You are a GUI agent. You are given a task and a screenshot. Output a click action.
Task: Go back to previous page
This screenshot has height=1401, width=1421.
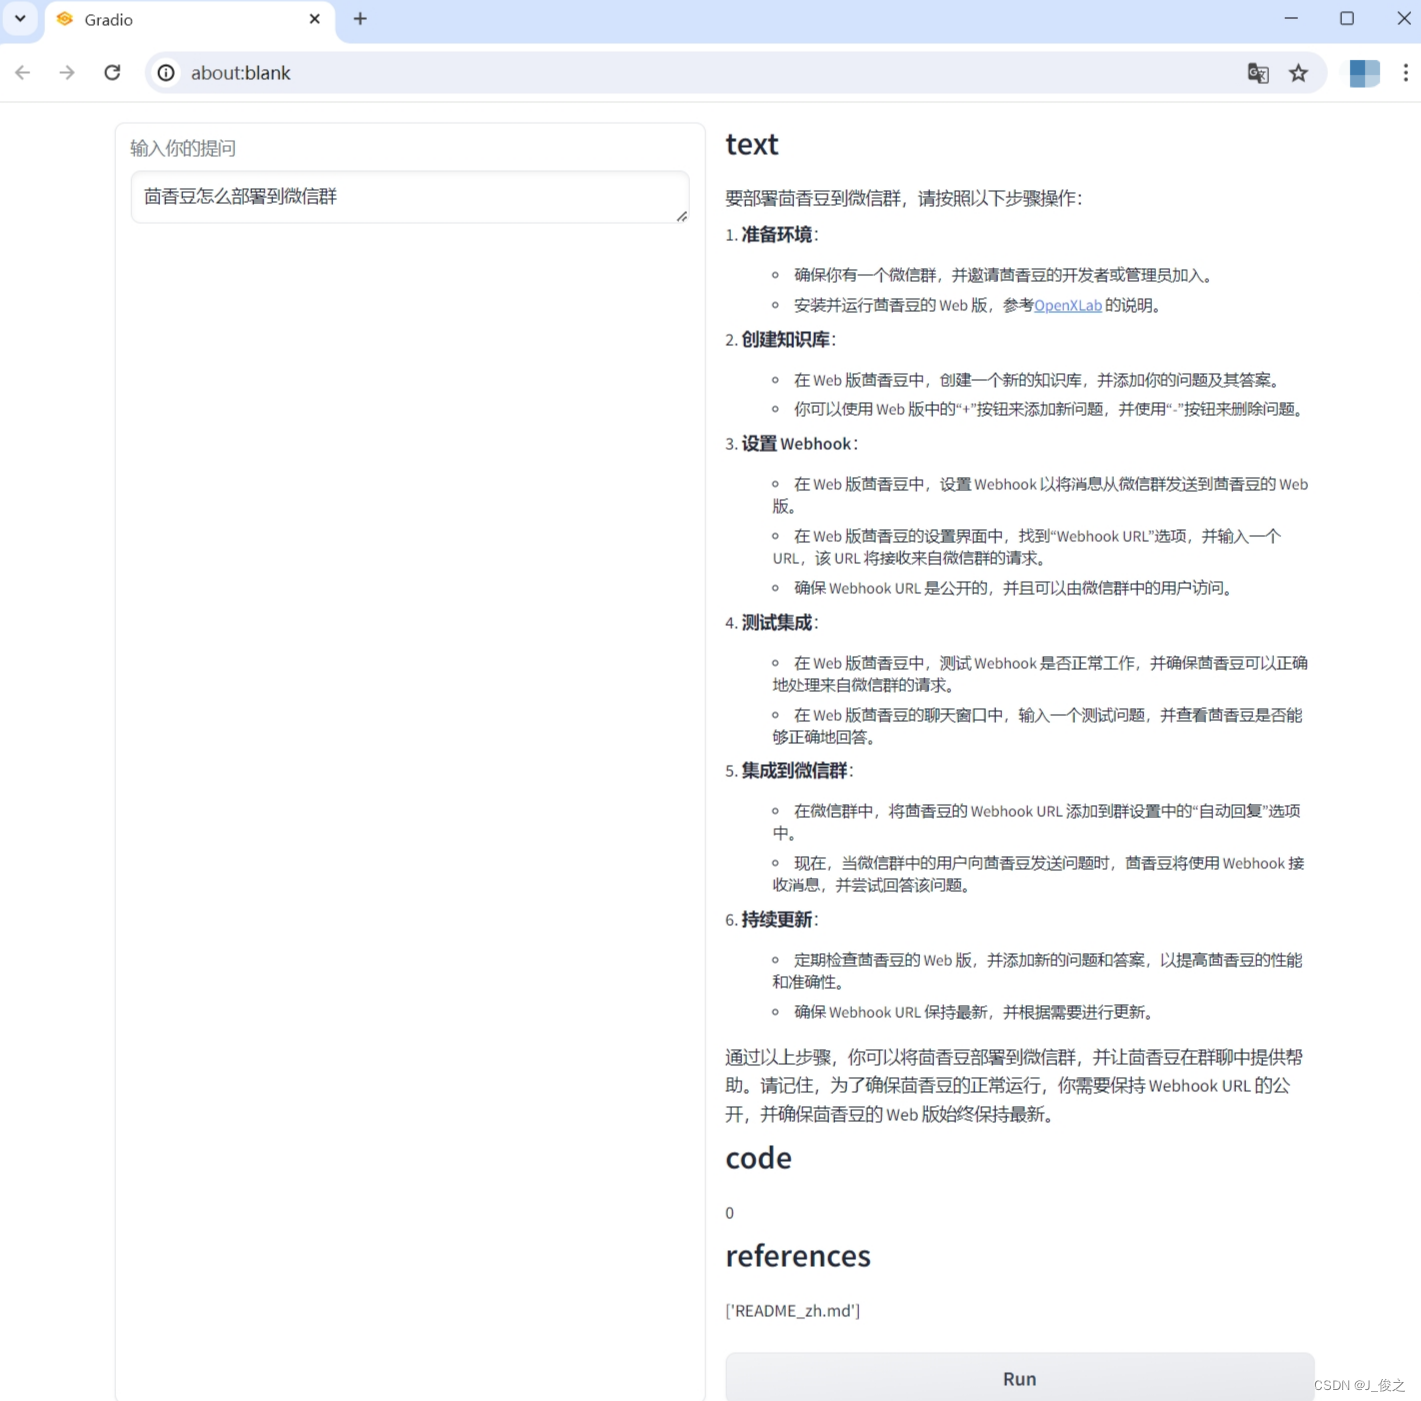click(x=23, y=73)
